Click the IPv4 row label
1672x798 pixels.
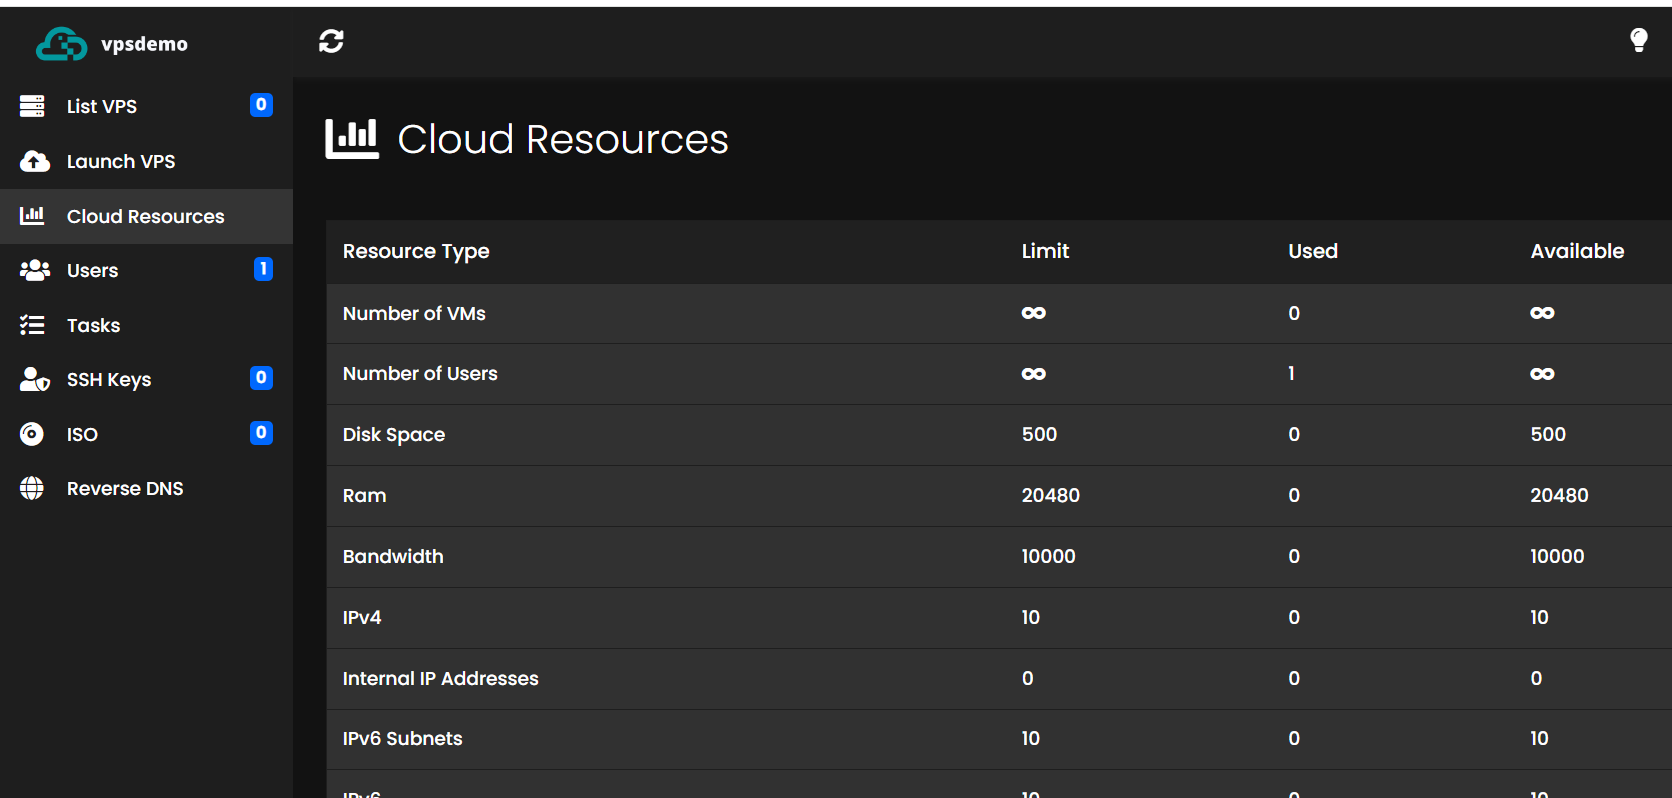(x=362, y=617)
